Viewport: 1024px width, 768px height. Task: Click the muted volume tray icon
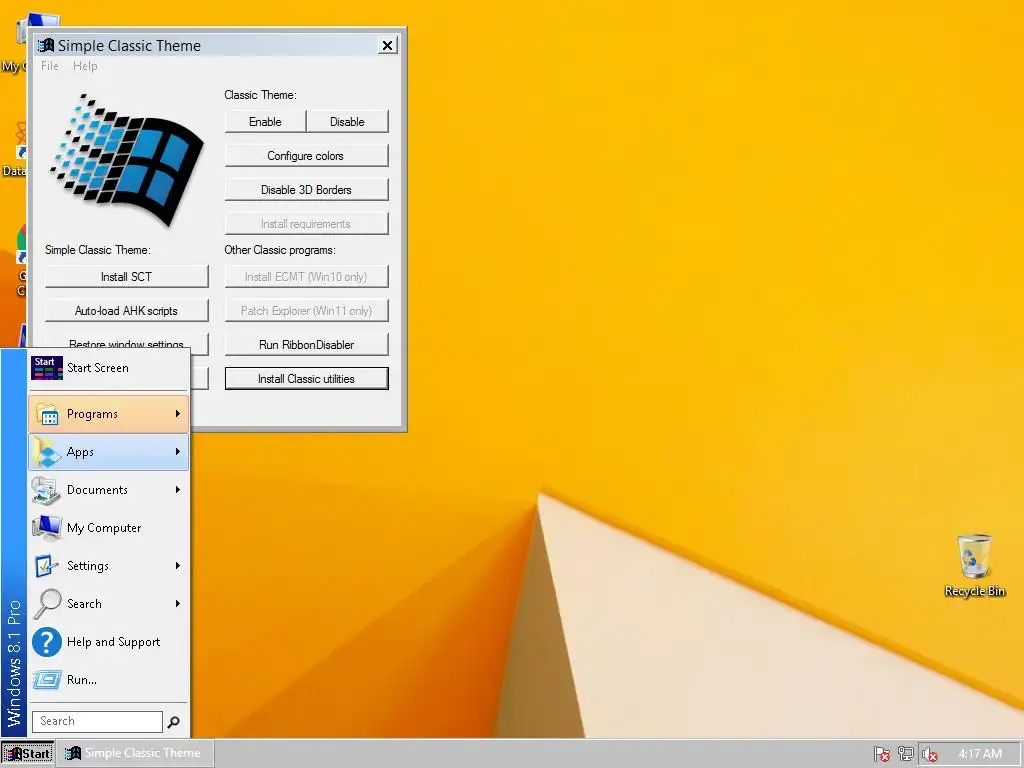(x=929, y=754)
